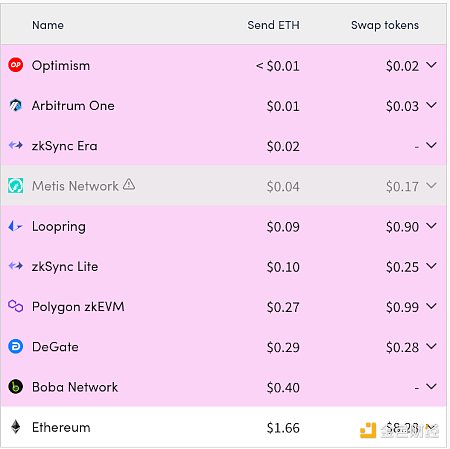
Task: Expand the Loopring row chevron
Action: pos(431,226)
